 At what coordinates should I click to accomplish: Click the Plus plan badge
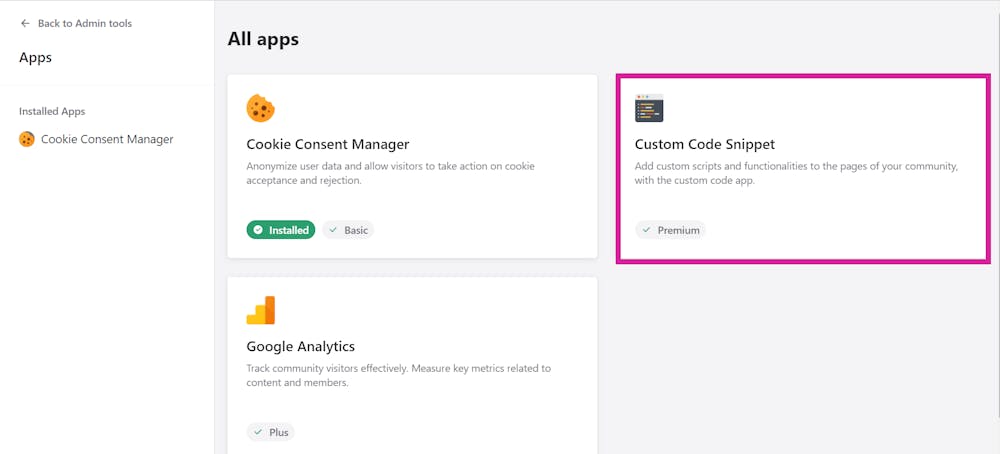pyautogui.click(x=271, y=432)
